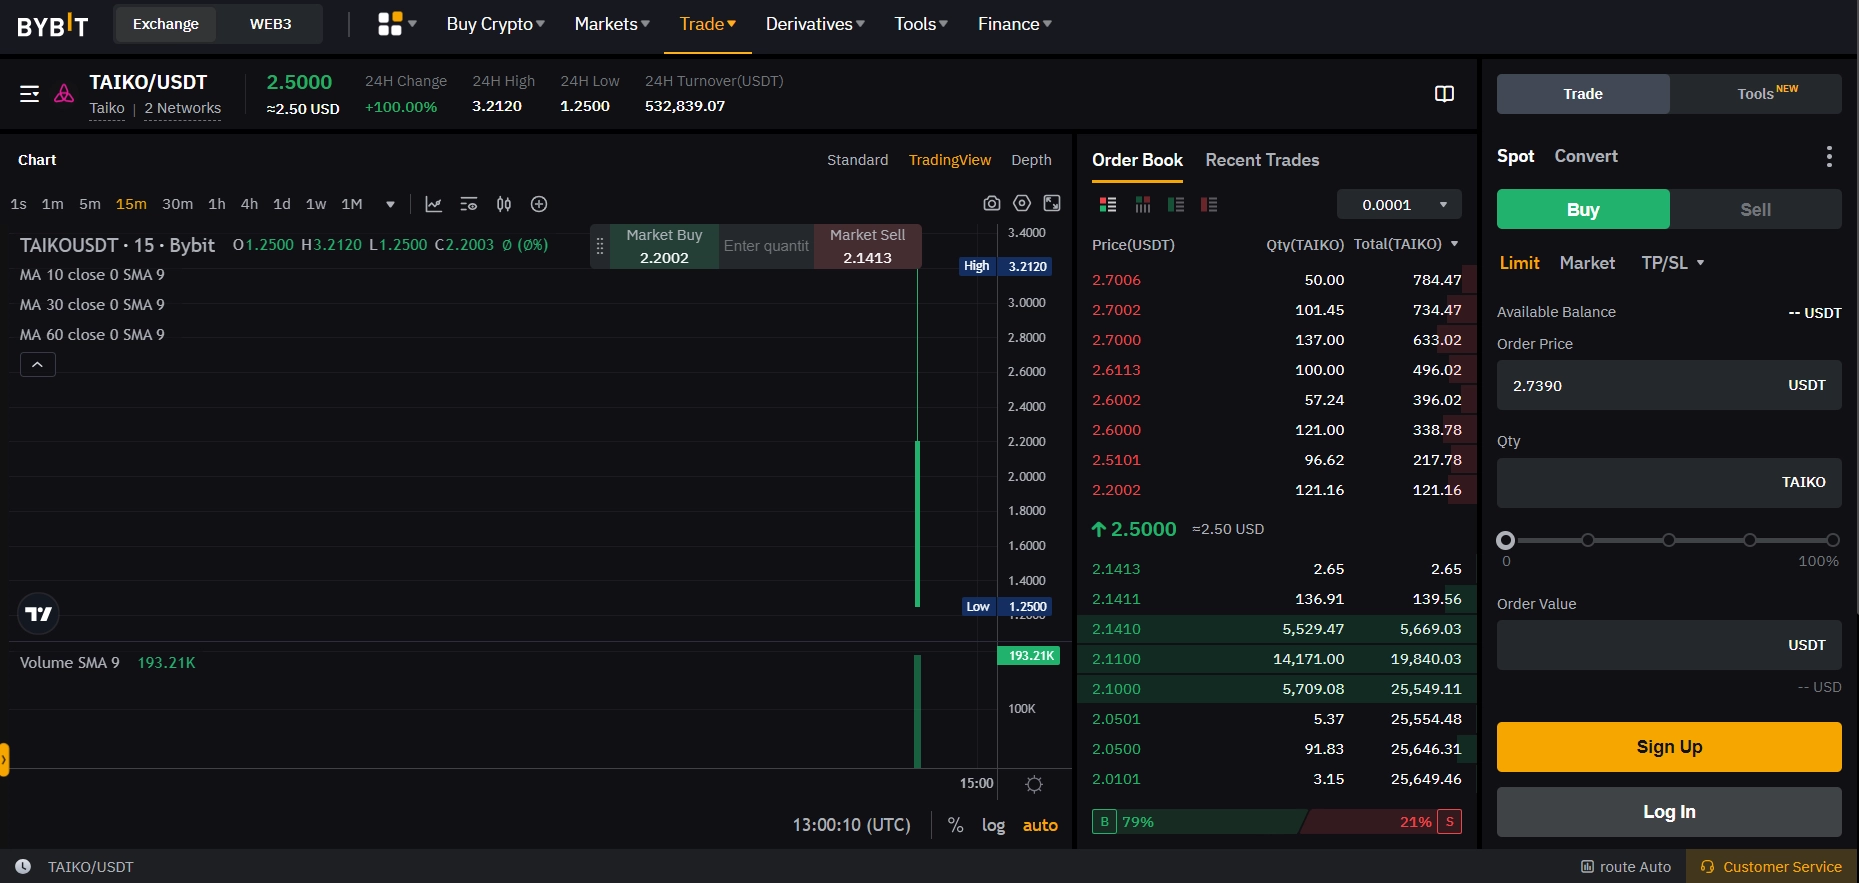Show sell orders only view
The width and height of the screenshot is (1859, 883).
pyautogui.click(x=1209, y=204)
